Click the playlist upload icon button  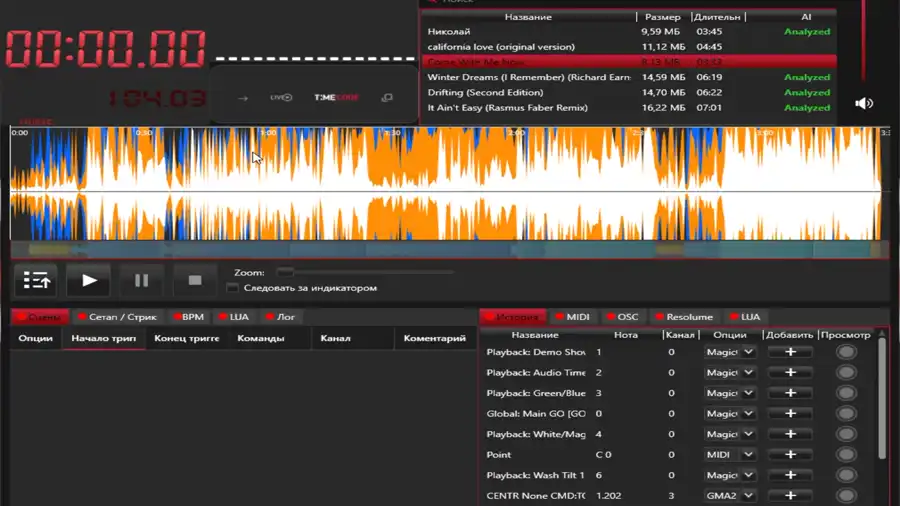36,281
